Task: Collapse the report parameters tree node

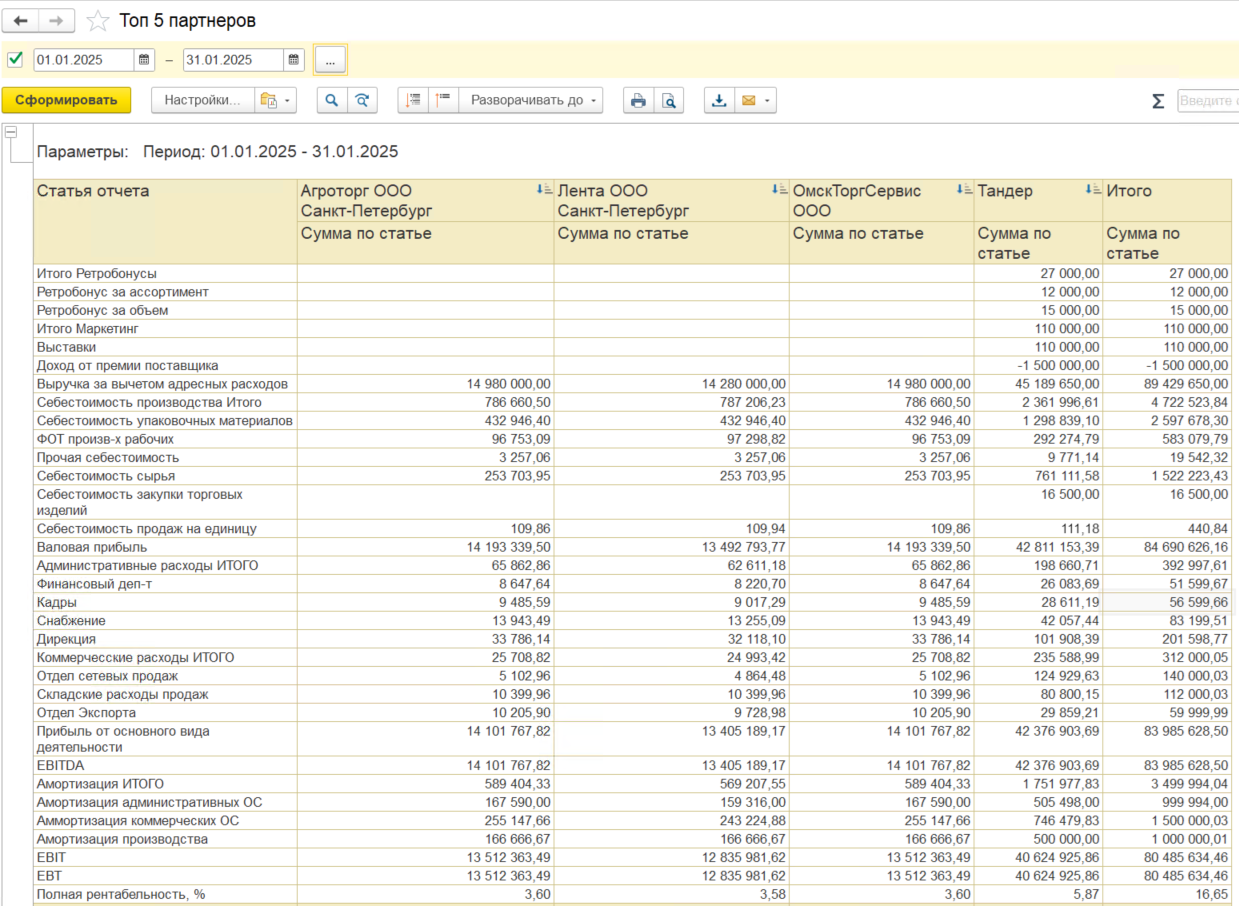Action: tap(11, 132)
